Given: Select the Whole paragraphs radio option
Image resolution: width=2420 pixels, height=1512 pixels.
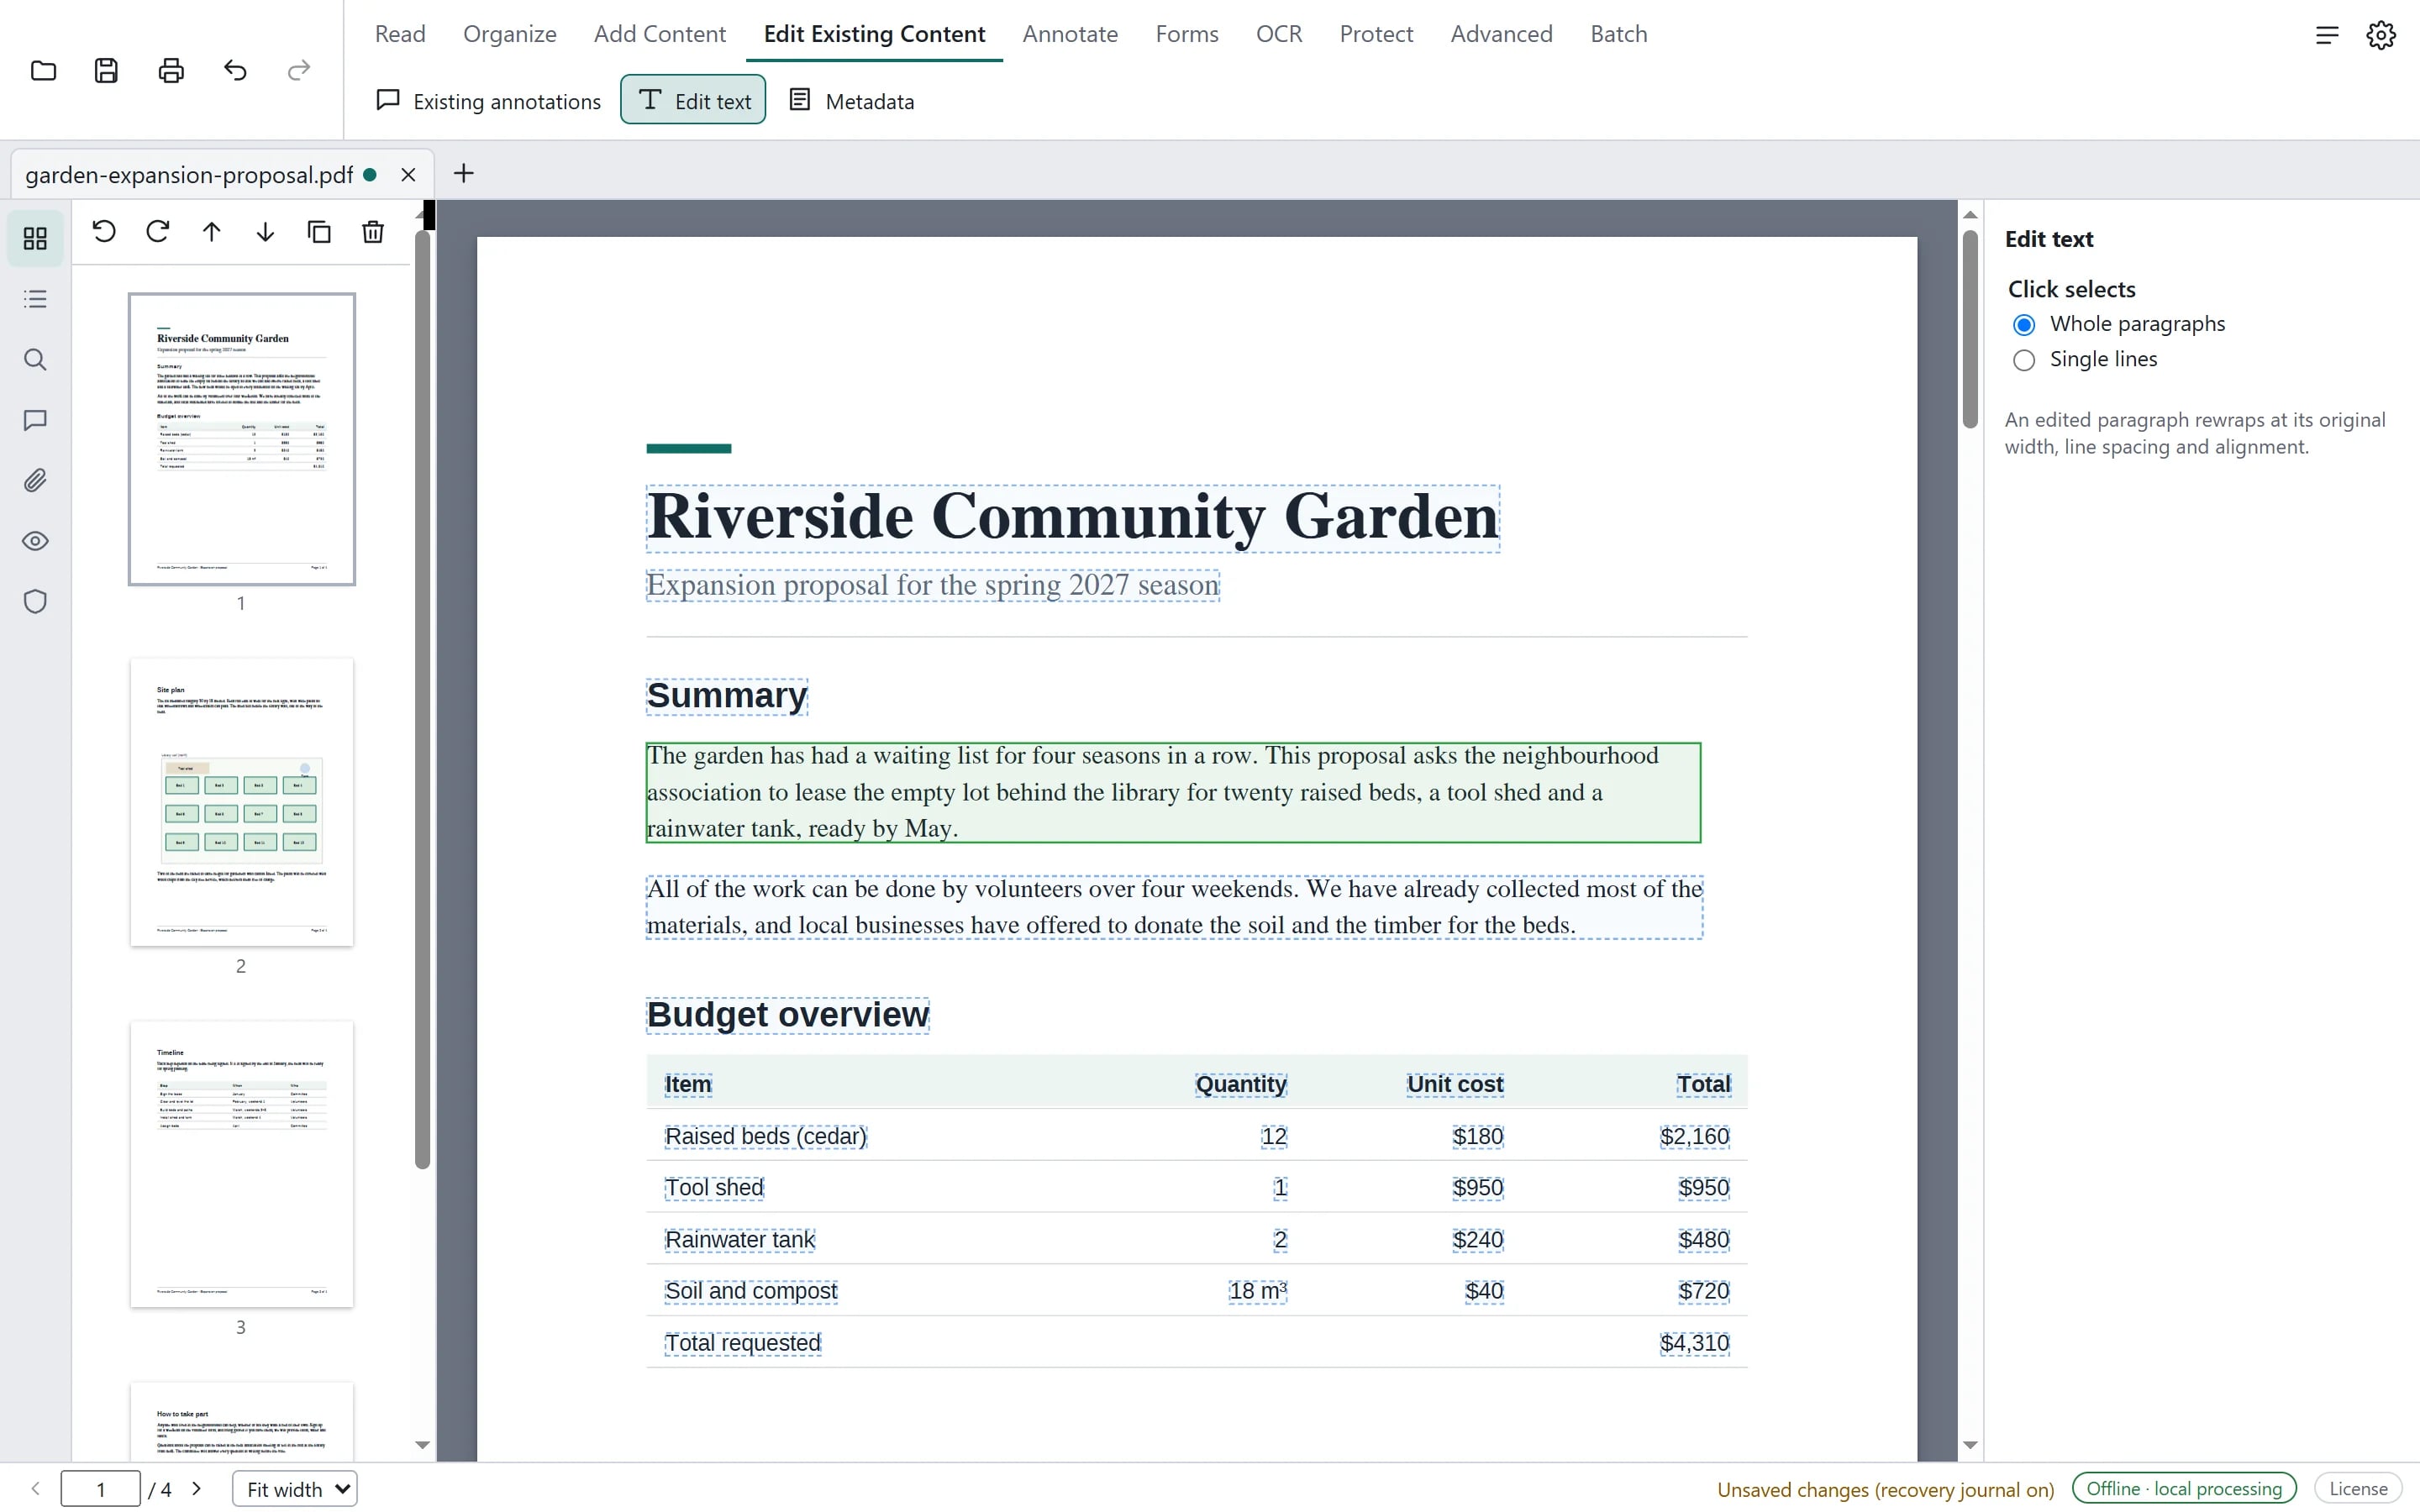Looking at the screenshot, I should (x=2024, y=325).
